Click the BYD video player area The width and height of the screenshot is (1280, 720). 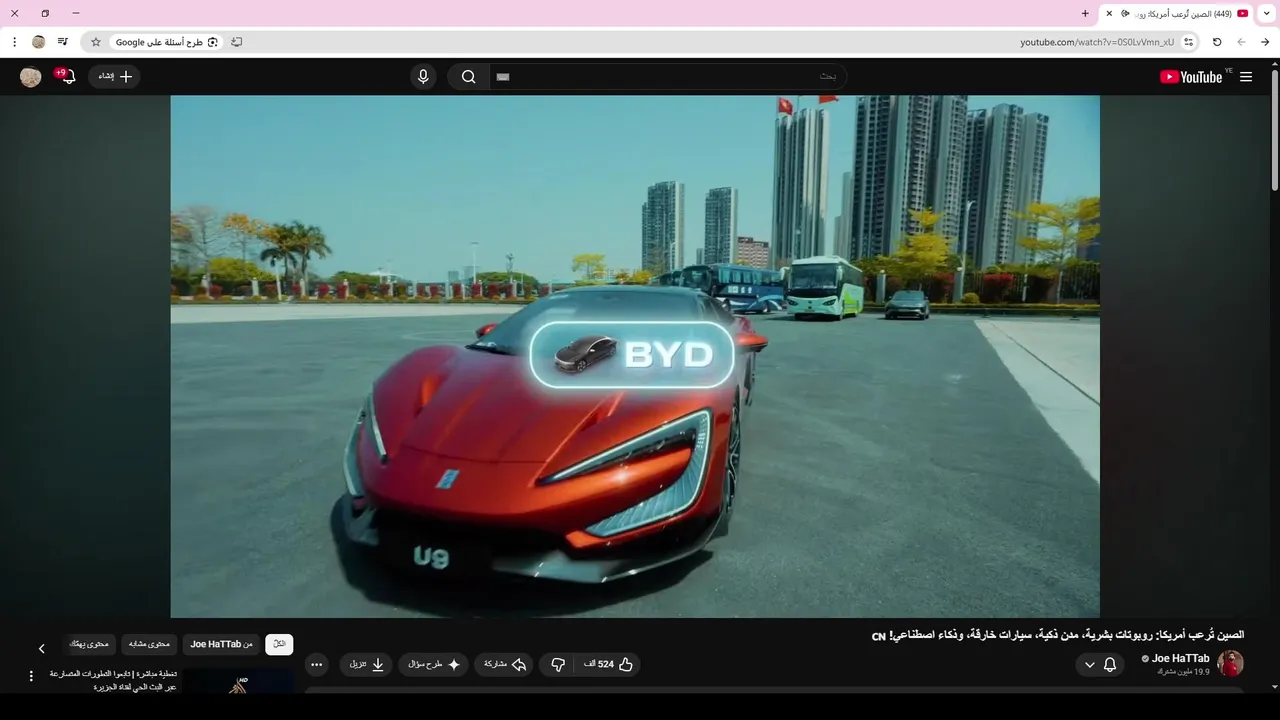tap(635, 356)
